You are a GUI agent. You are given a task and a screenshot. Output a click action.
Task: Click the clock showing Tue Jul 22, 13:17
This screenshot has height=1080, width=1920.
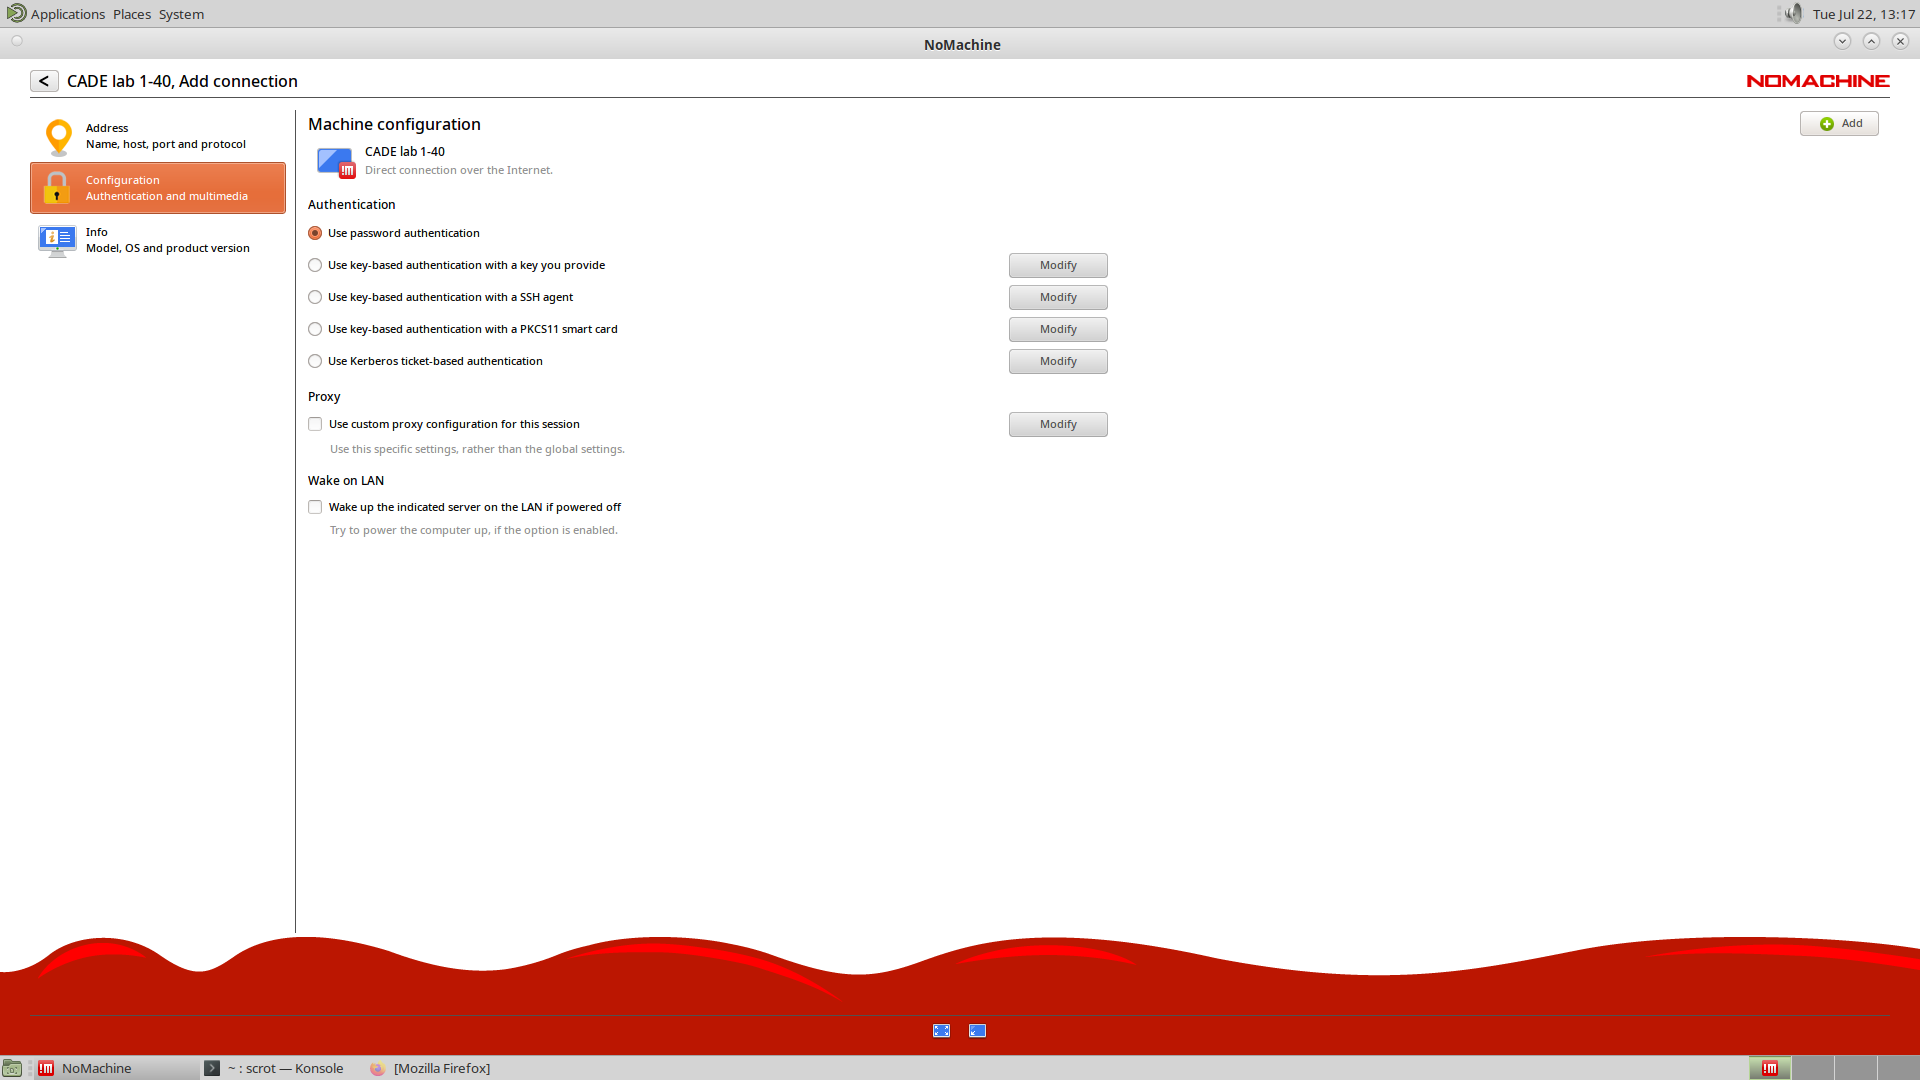(x=1863, y=14)
